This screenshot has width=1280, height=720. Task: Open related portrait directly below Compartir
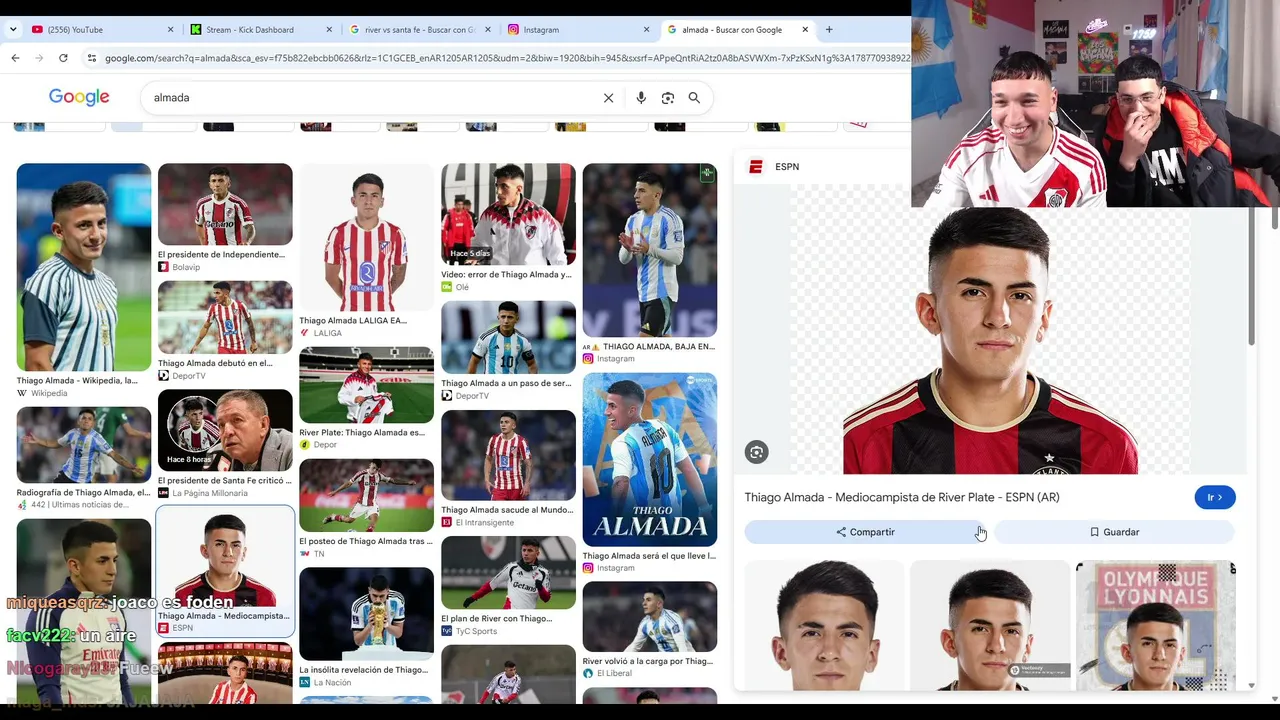[825, 625]
